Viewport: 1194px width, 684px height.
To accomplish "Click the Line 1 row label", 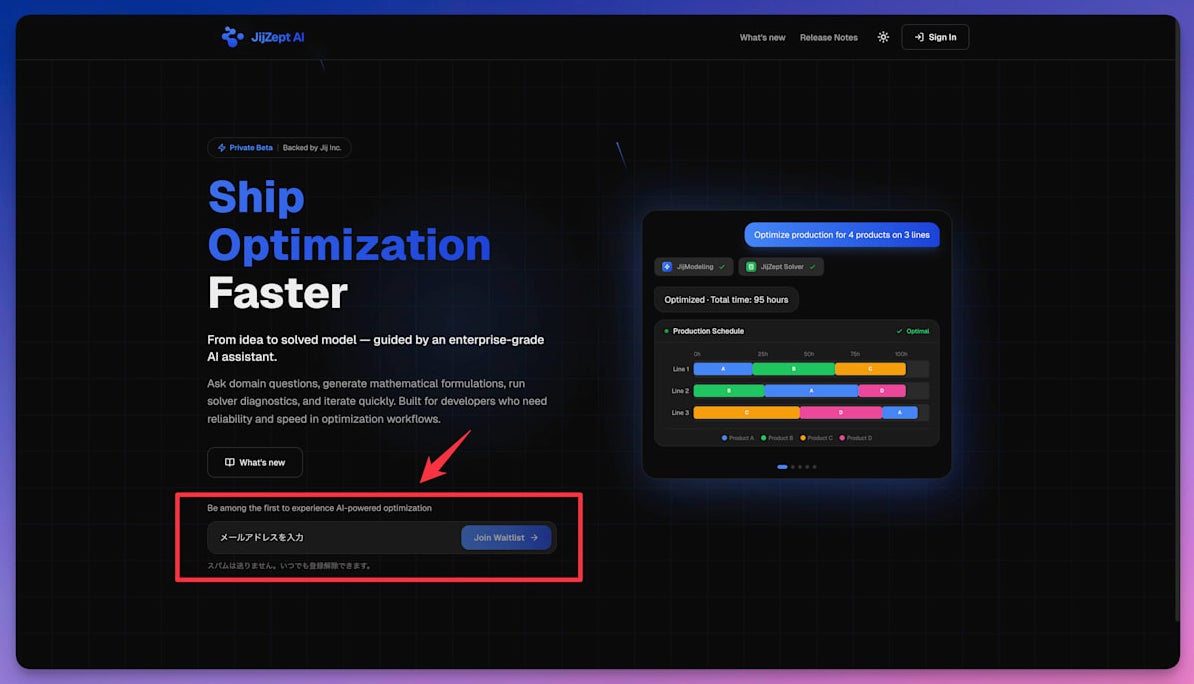I will coord(681,369).
